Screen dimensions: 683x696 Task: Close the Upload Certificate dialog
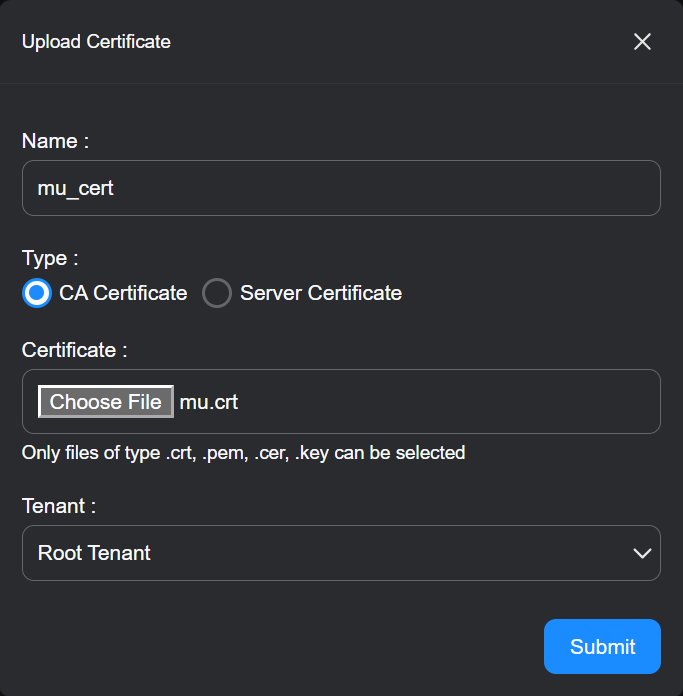coord(642,41)
